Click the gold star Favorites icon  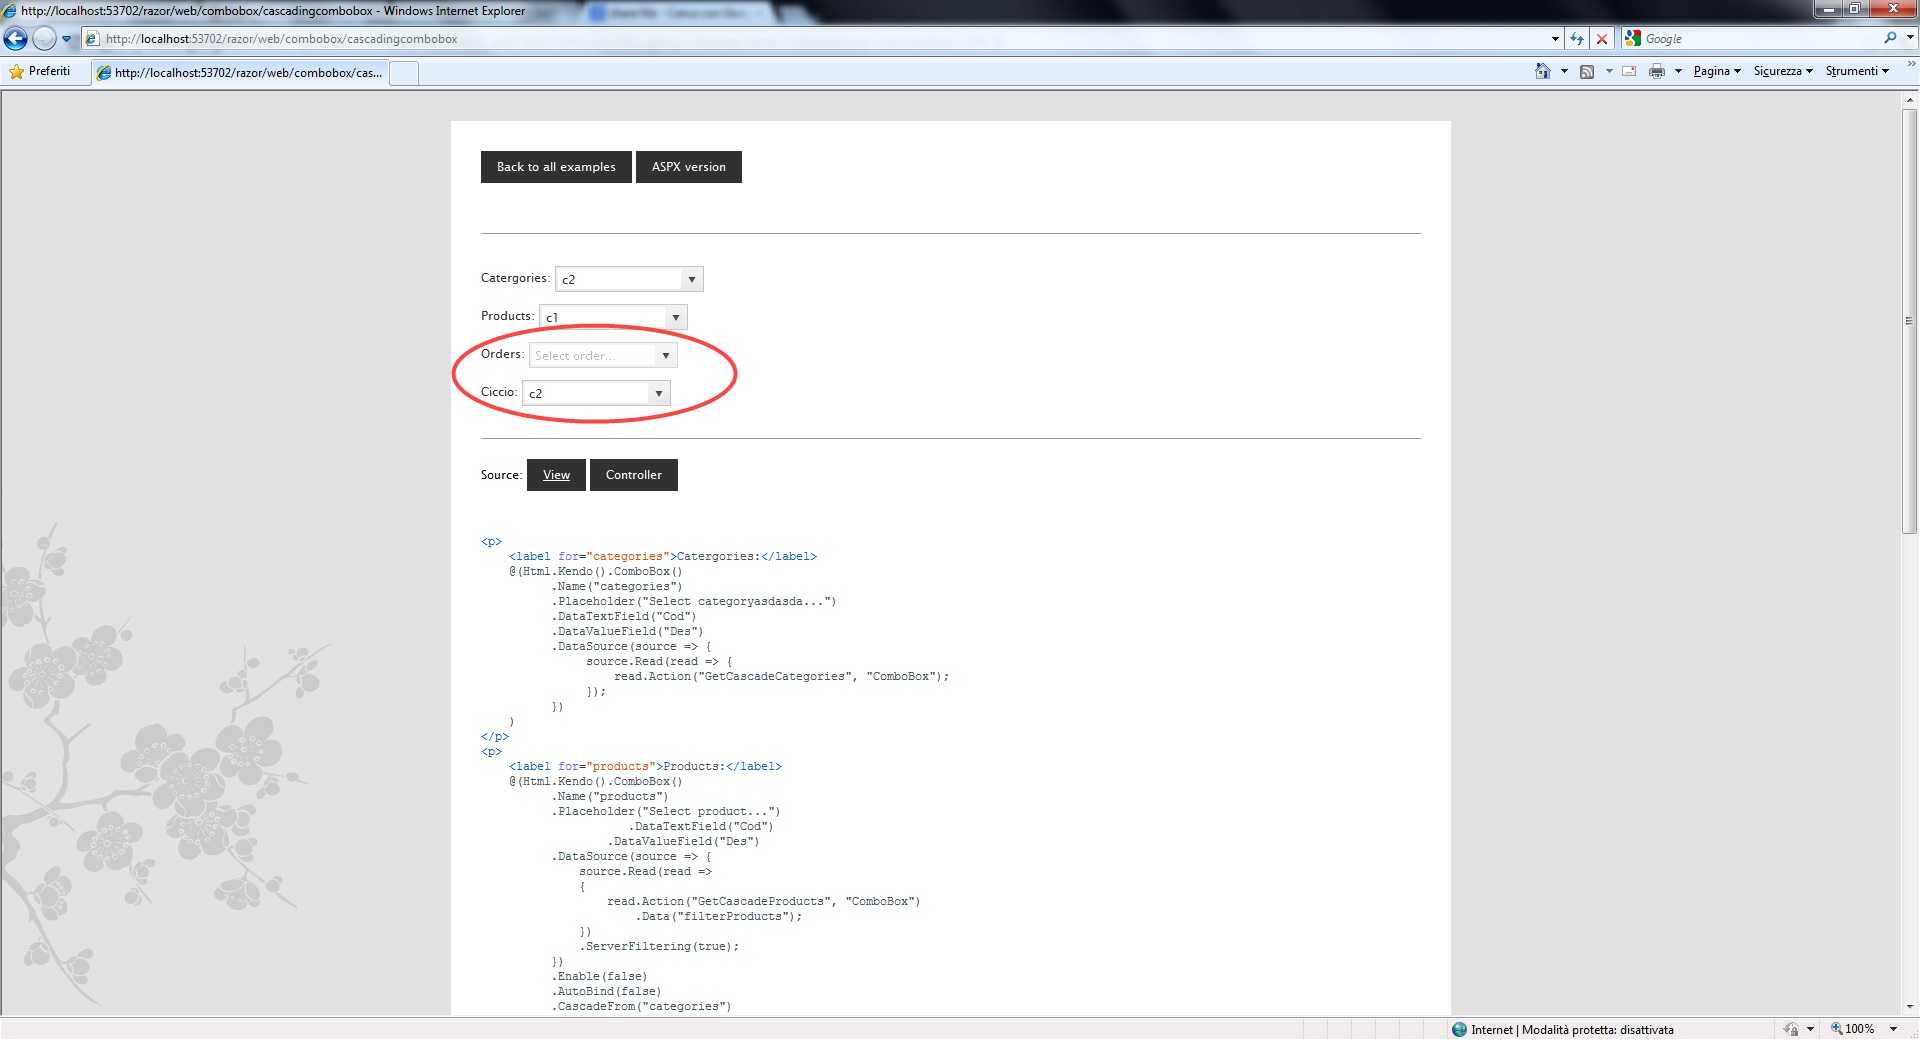point(16,71)
